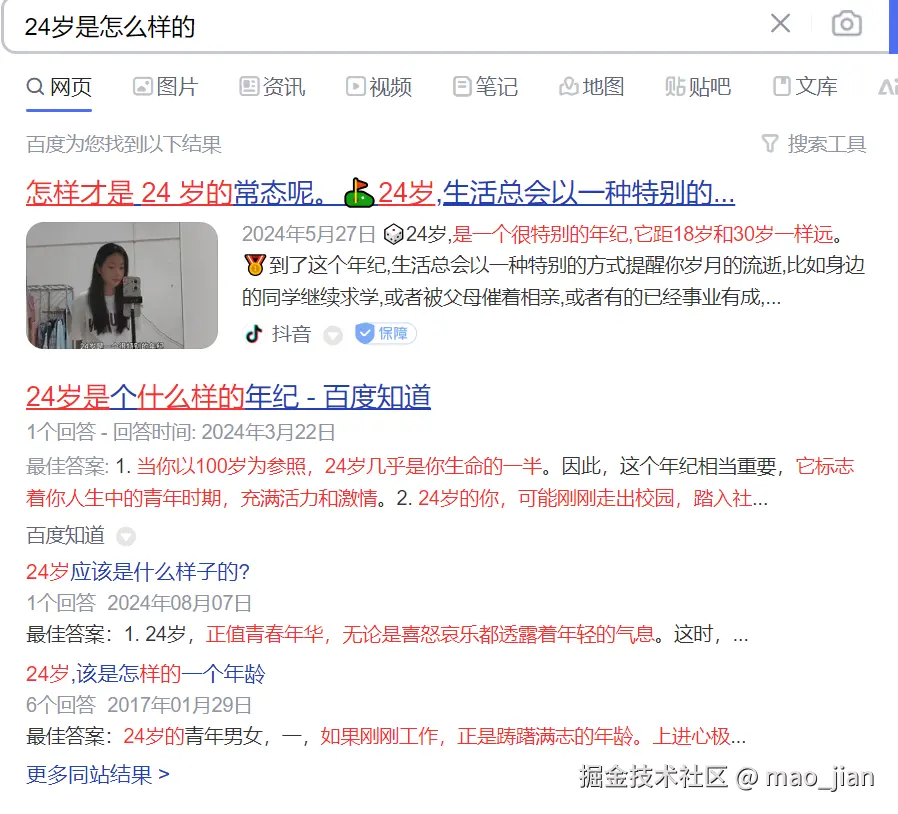The image size is (898, 814).
Task: Click the 贴 icon beside 贴吧
Action: coord(675,87)
